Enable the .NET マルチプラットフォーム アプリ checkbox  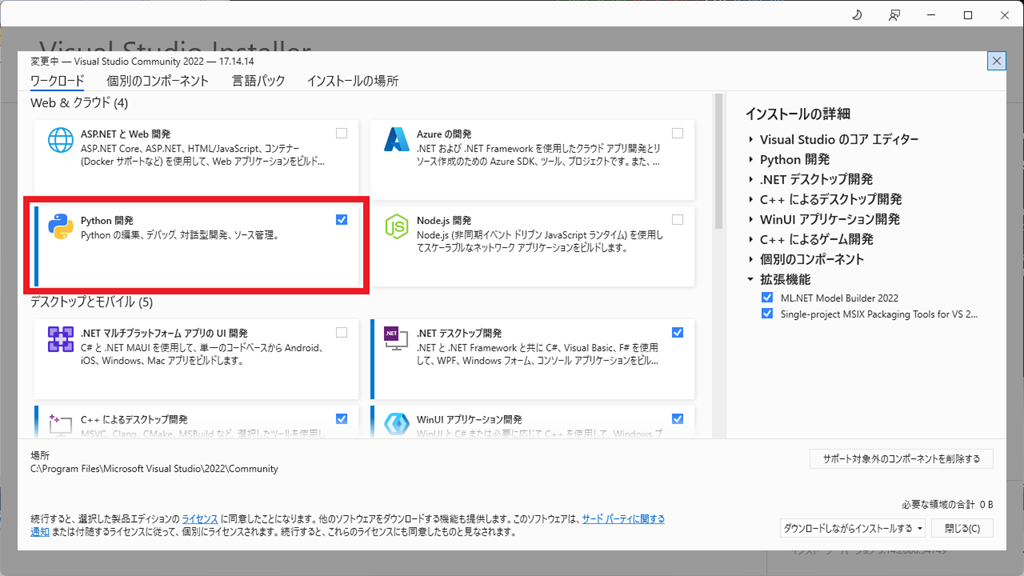coord(342,332)
